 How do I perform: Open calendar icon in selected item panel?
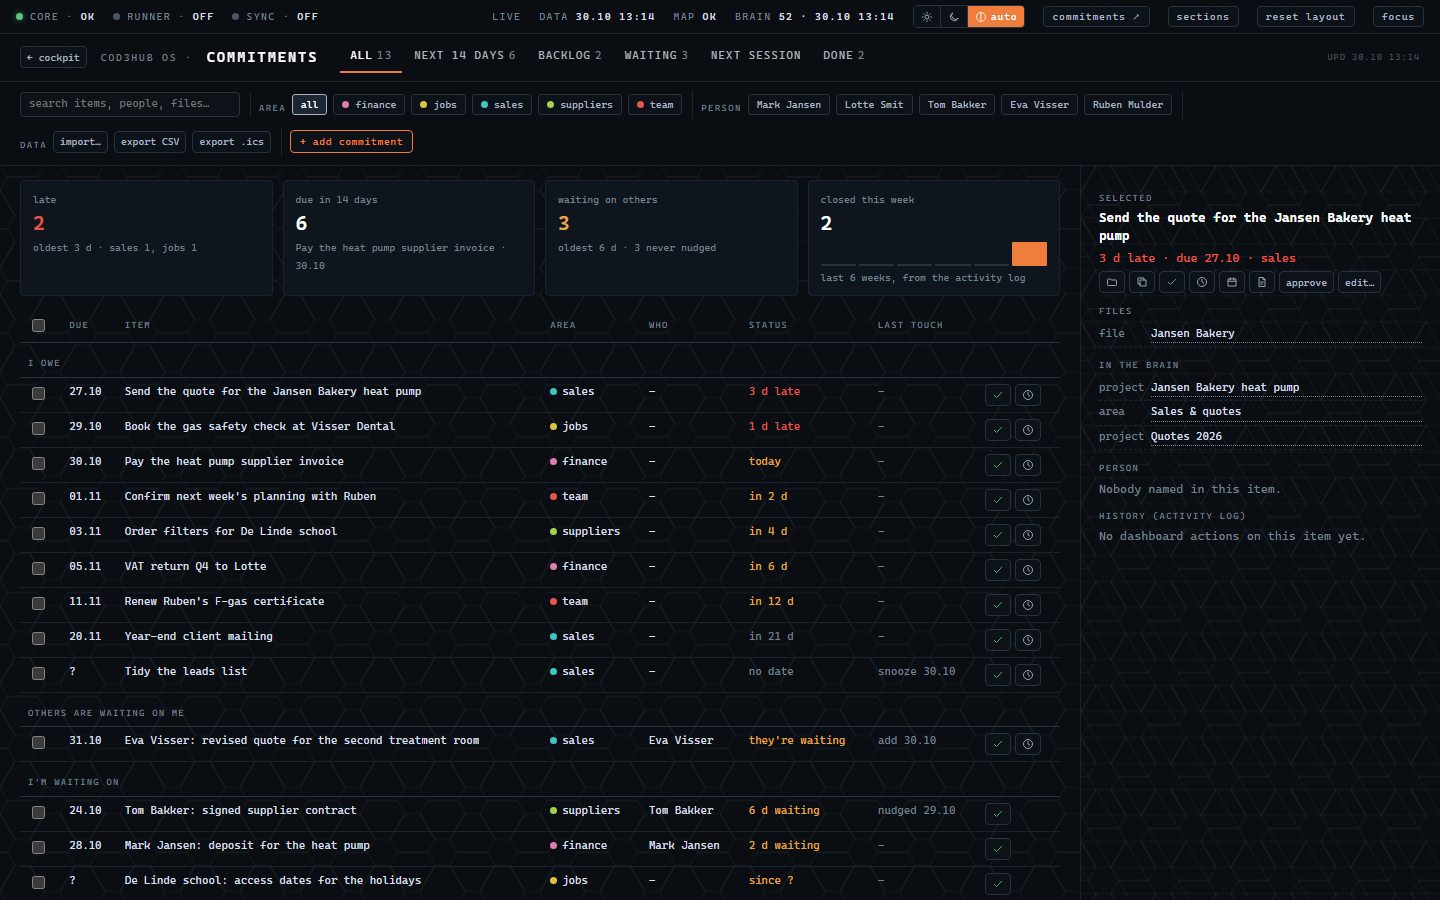(1232, 283)
